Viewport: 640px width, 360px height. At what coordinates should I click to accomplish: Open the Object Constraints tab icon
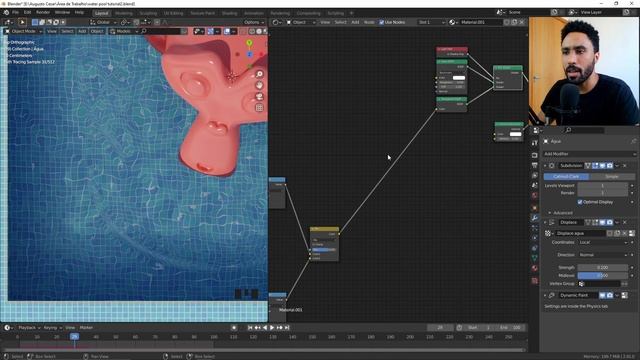click(535, 248)
